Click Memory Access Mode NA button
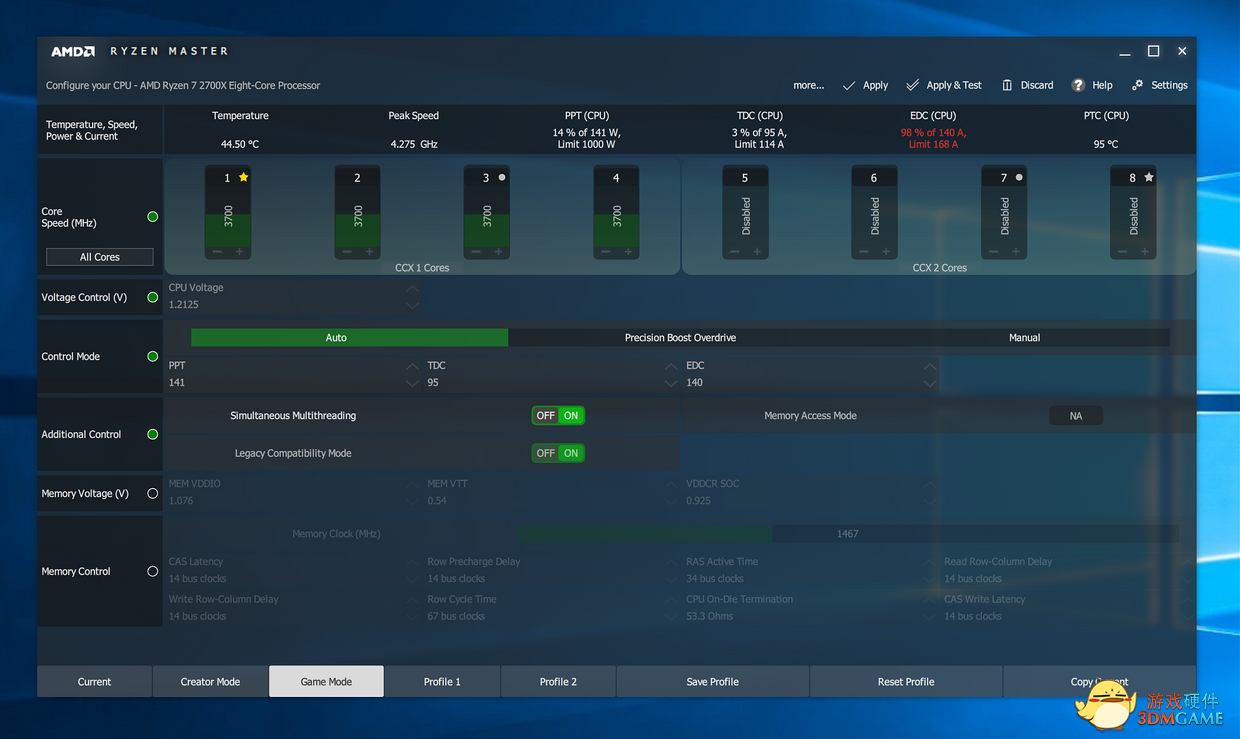 (1076, 416)
